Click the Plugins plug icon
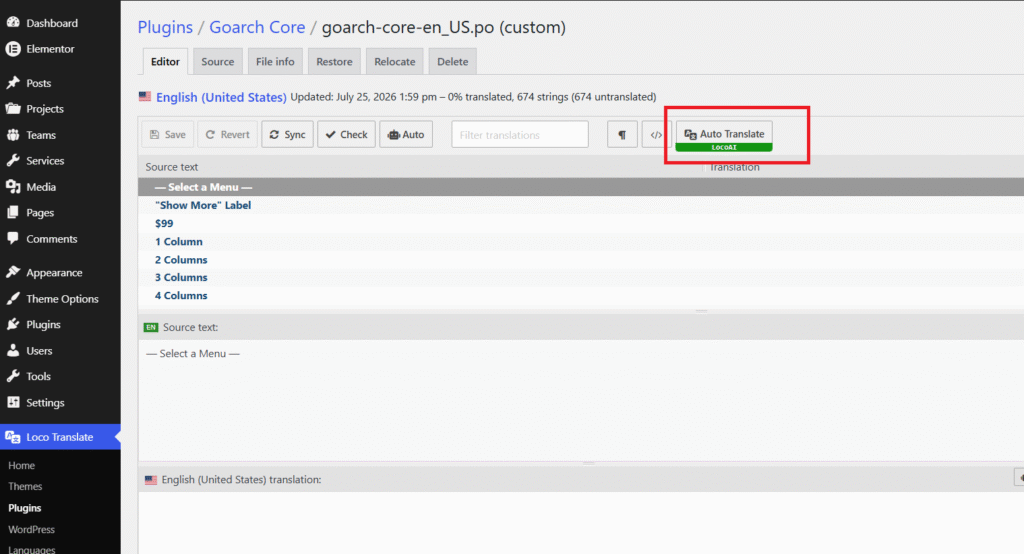Viewport: 1024px width, 554px height. (13, 324)
